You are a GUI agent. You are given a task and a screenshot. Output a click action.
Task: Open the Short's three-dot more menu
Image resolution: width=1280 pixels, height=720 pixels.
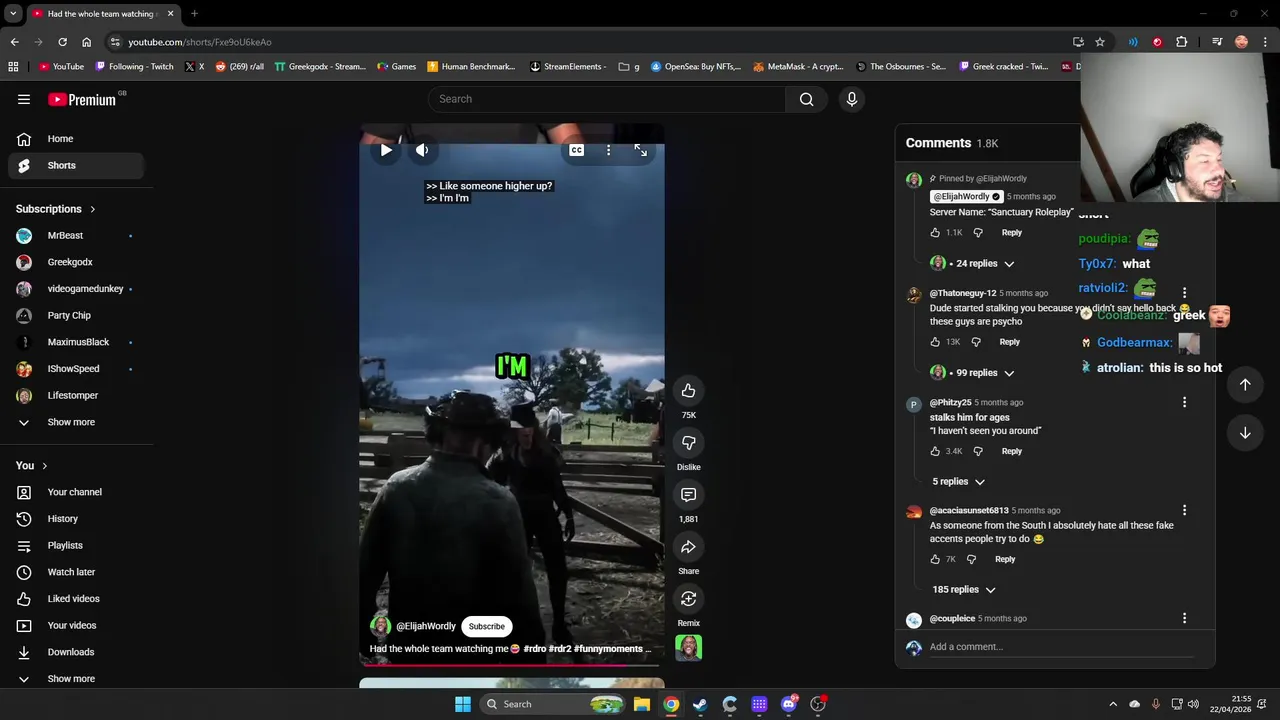click(608, 150)
